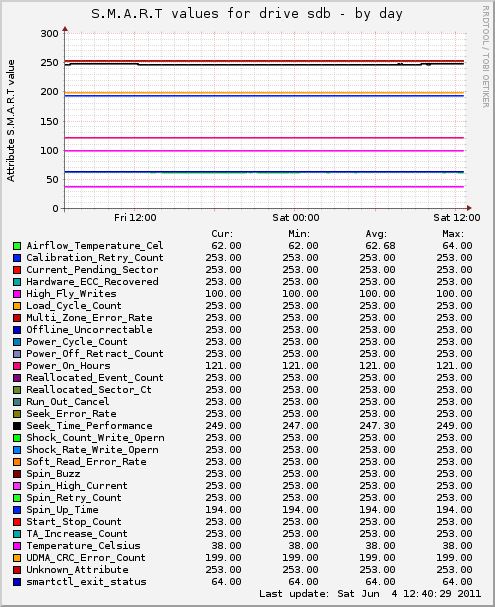Click the Sat 00:00 time axis label
495x607 pixels.
point(296,218)
